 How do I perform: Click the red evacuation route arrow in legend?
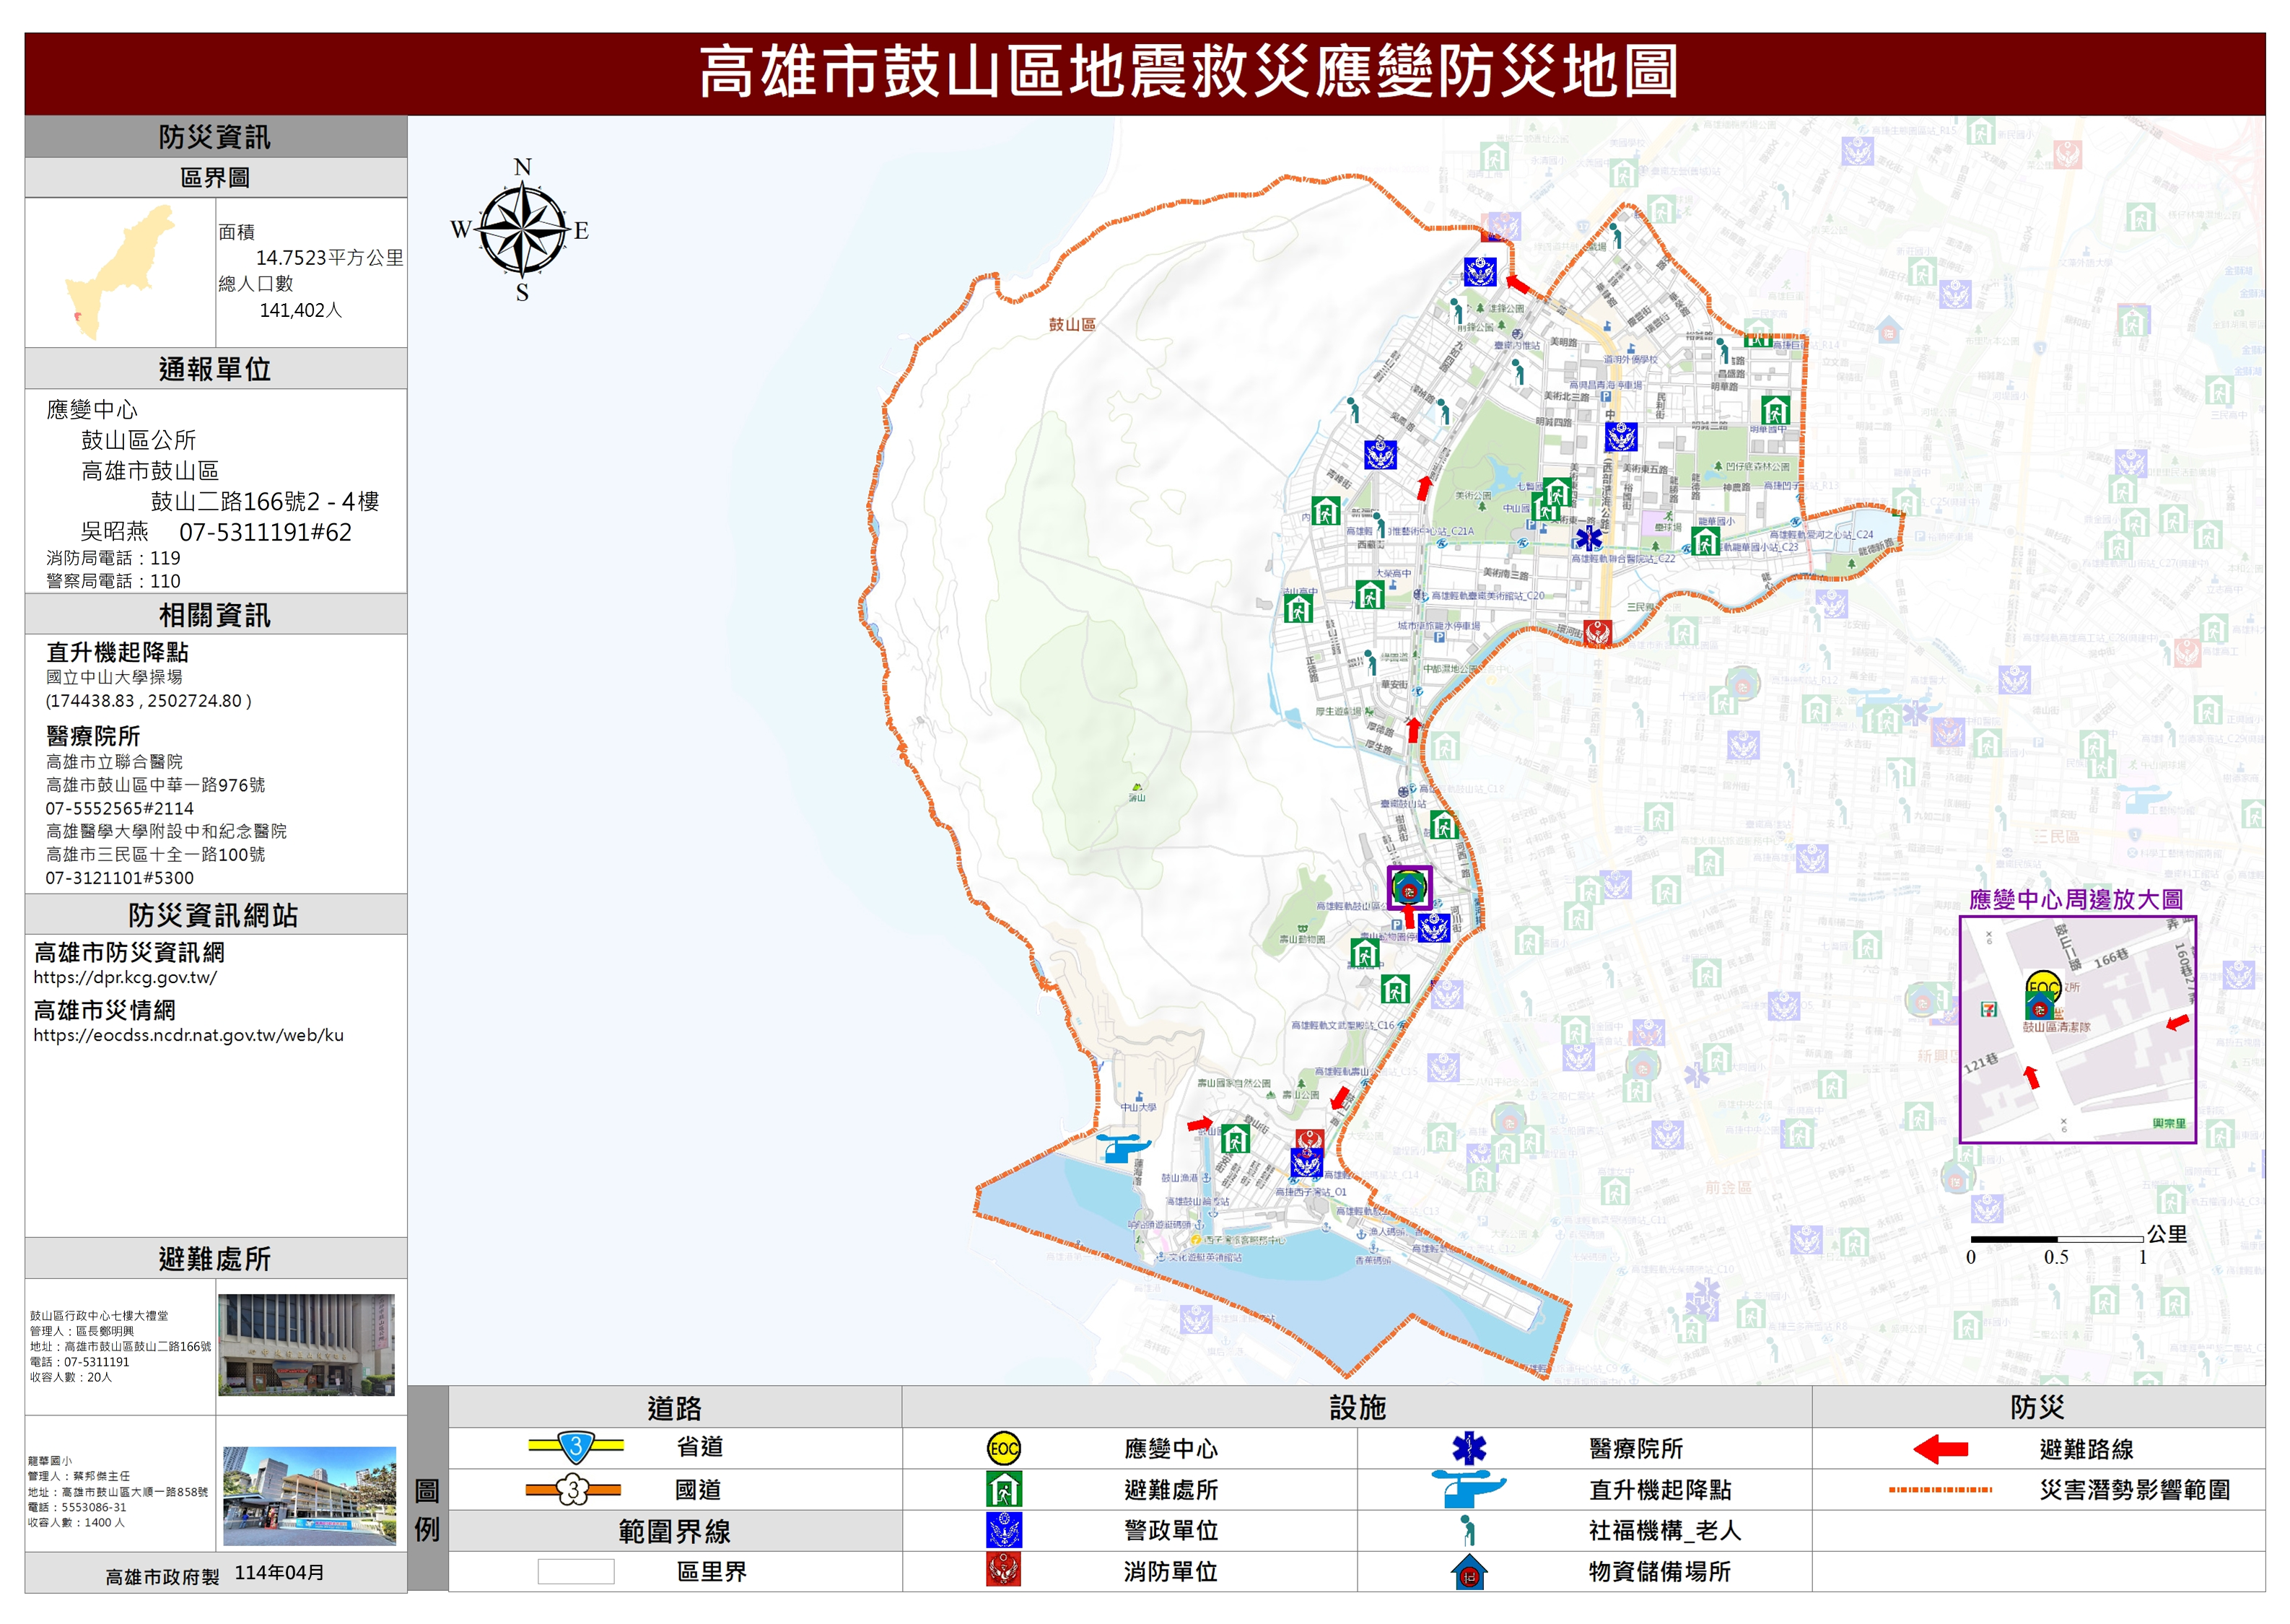1940,1449
